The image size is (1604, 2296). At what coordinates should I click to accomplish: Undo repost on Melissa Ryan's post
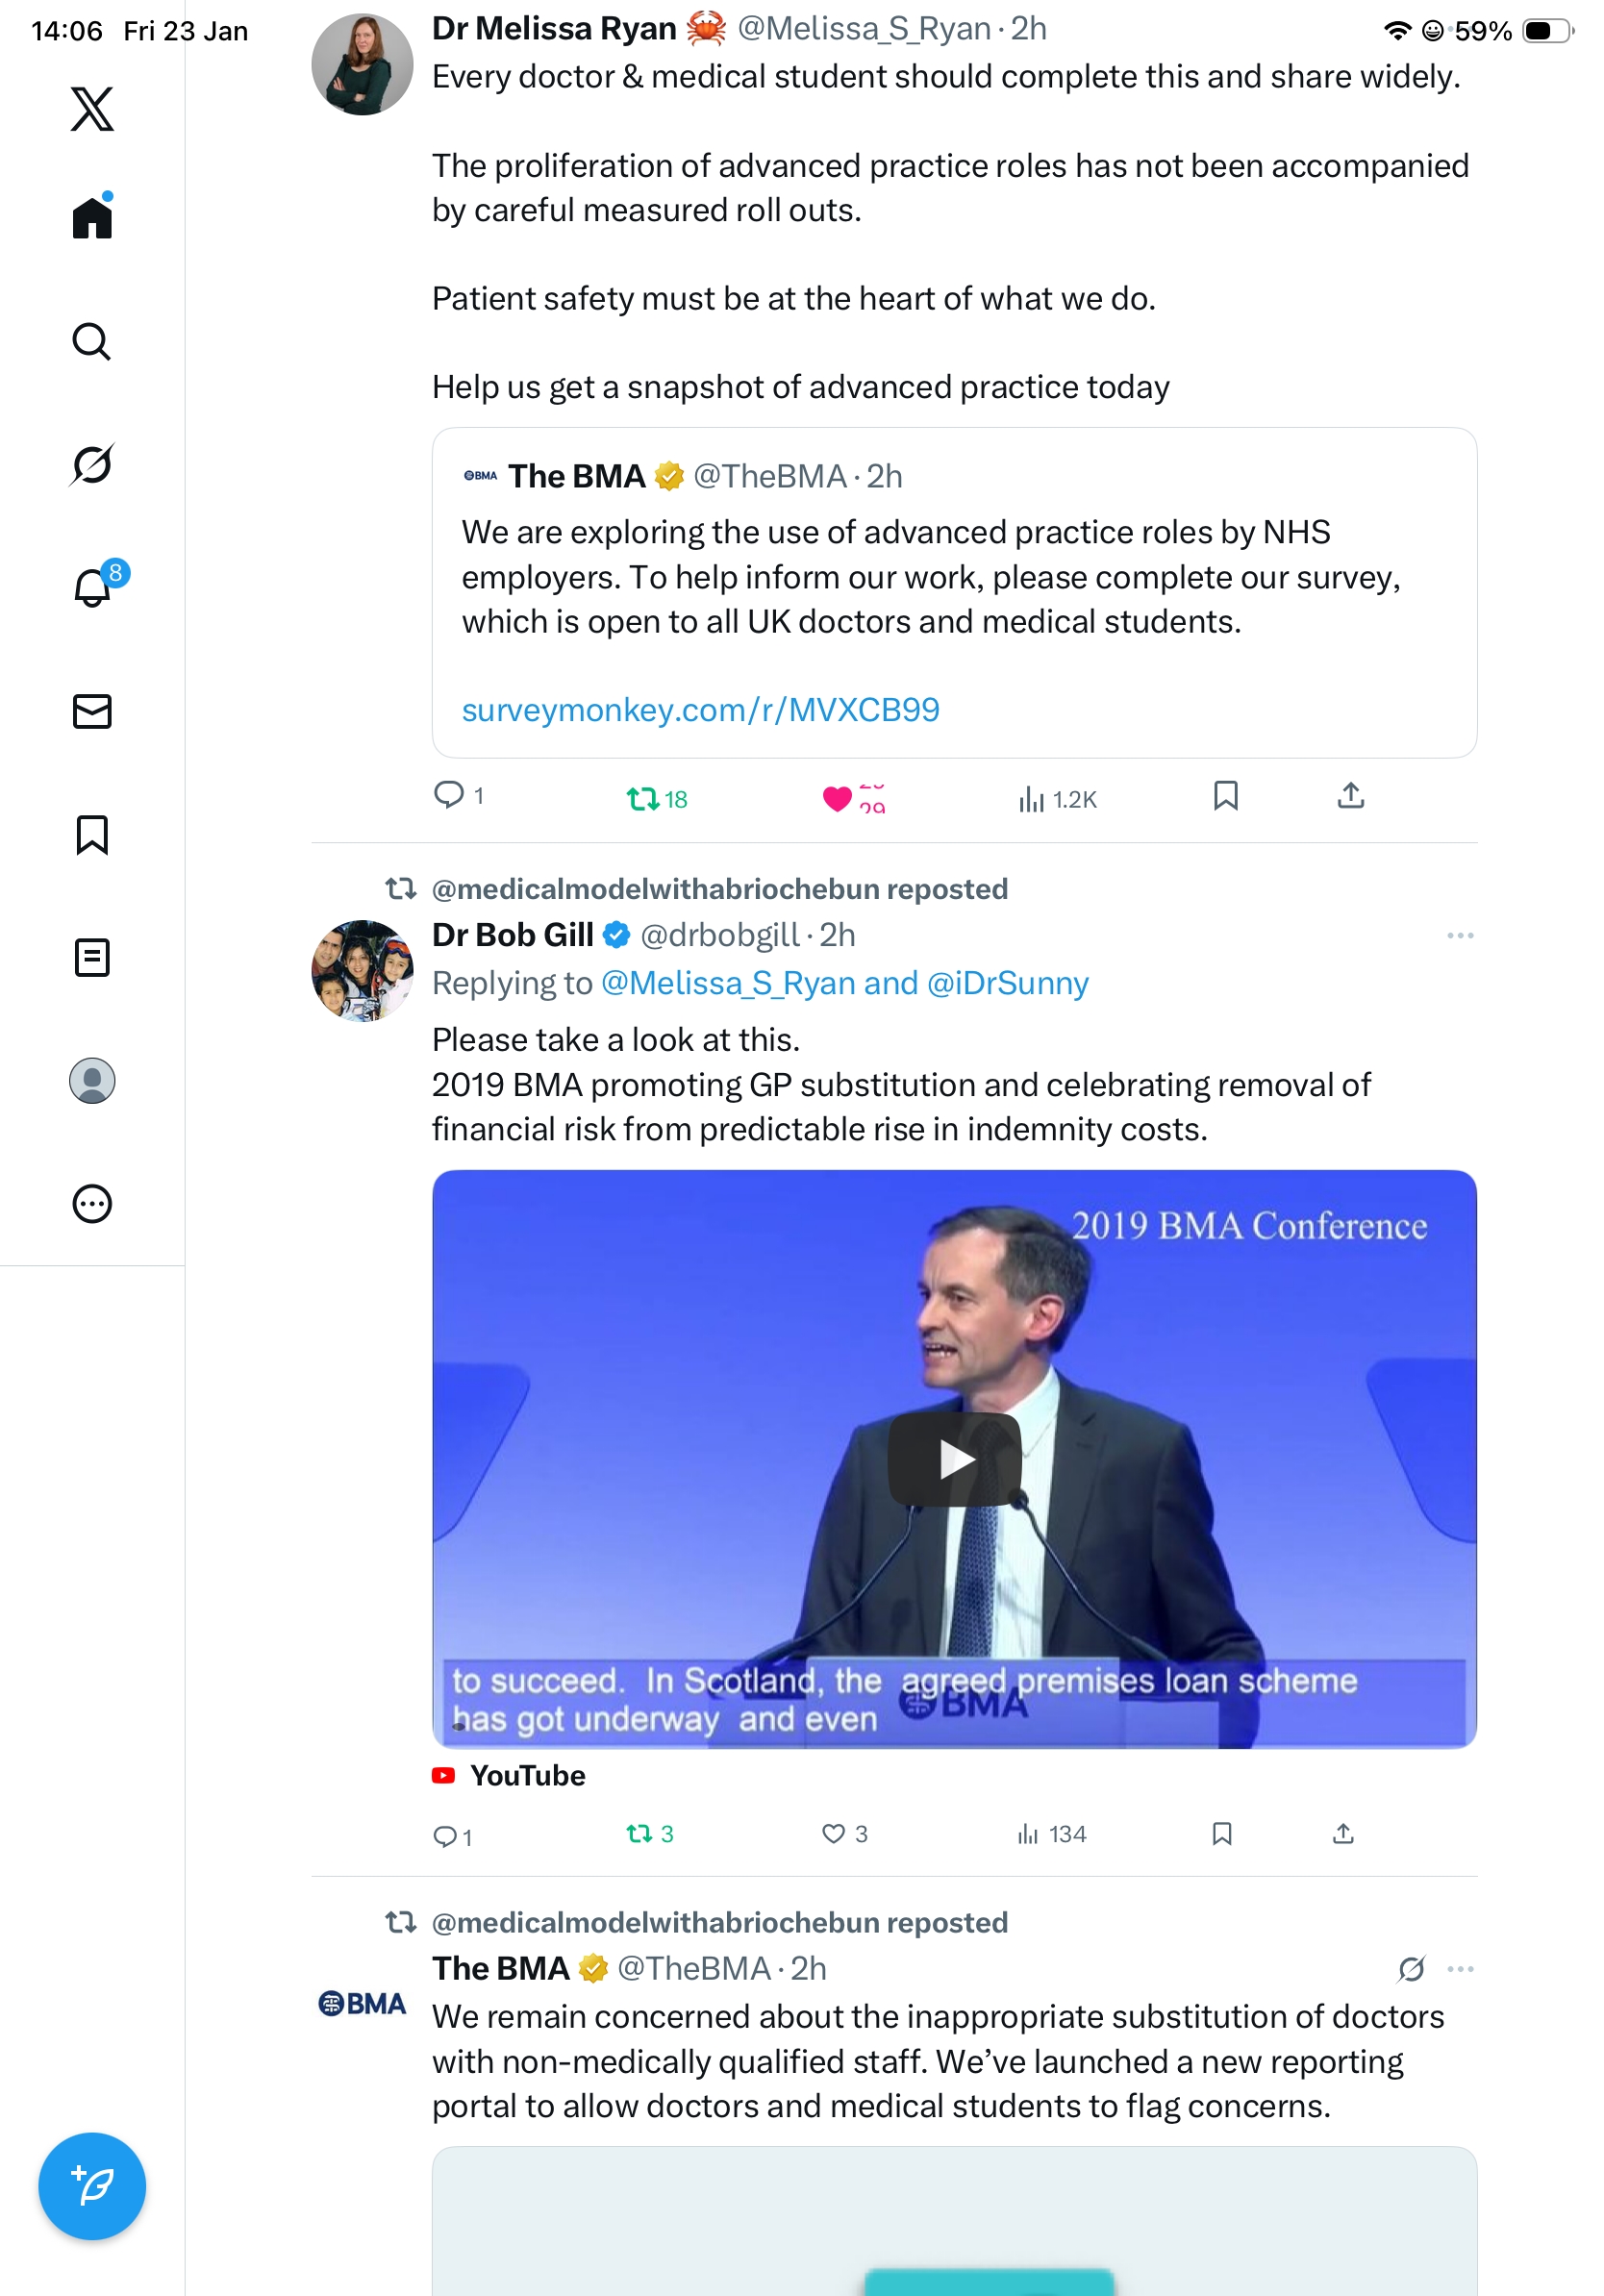(656, 798)
